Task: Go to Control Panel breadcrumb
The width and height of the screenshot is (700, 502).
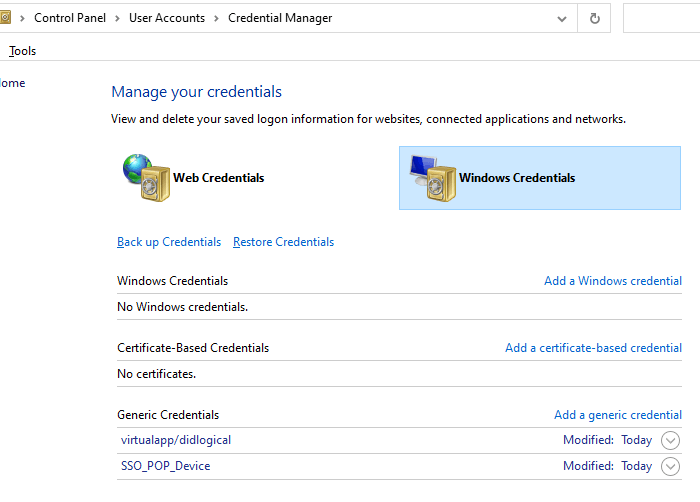Action: click(70, 18)
